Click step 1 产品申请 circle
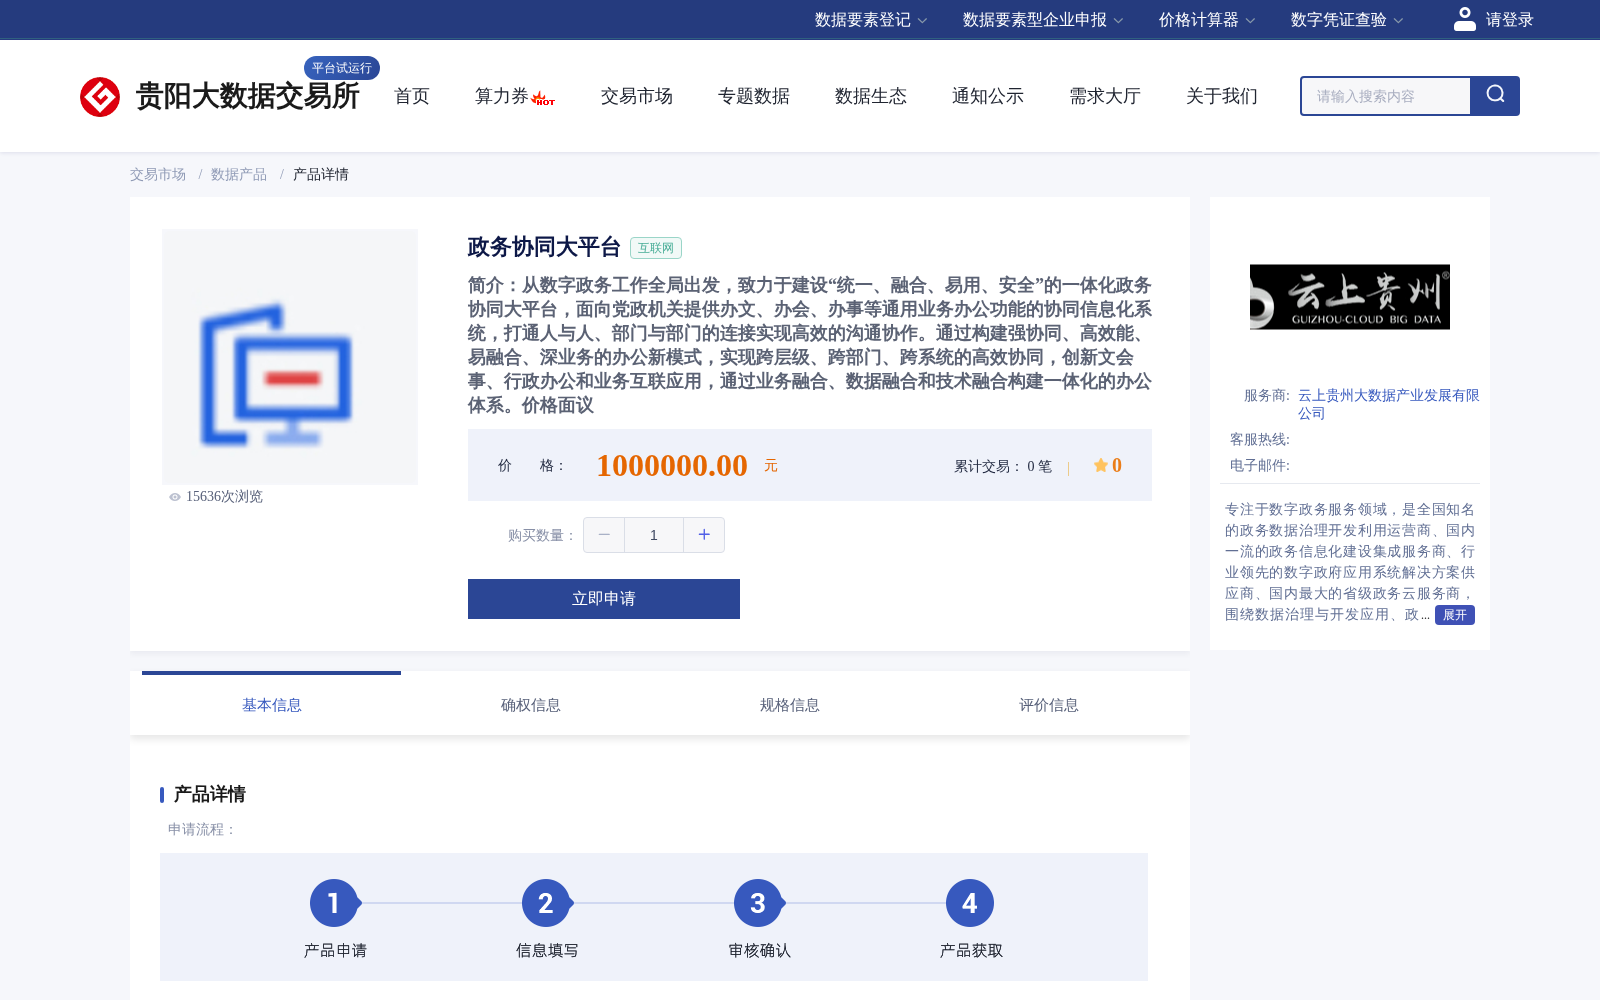The height and width of the screenshot is (1000, 1600). (334, 904)
